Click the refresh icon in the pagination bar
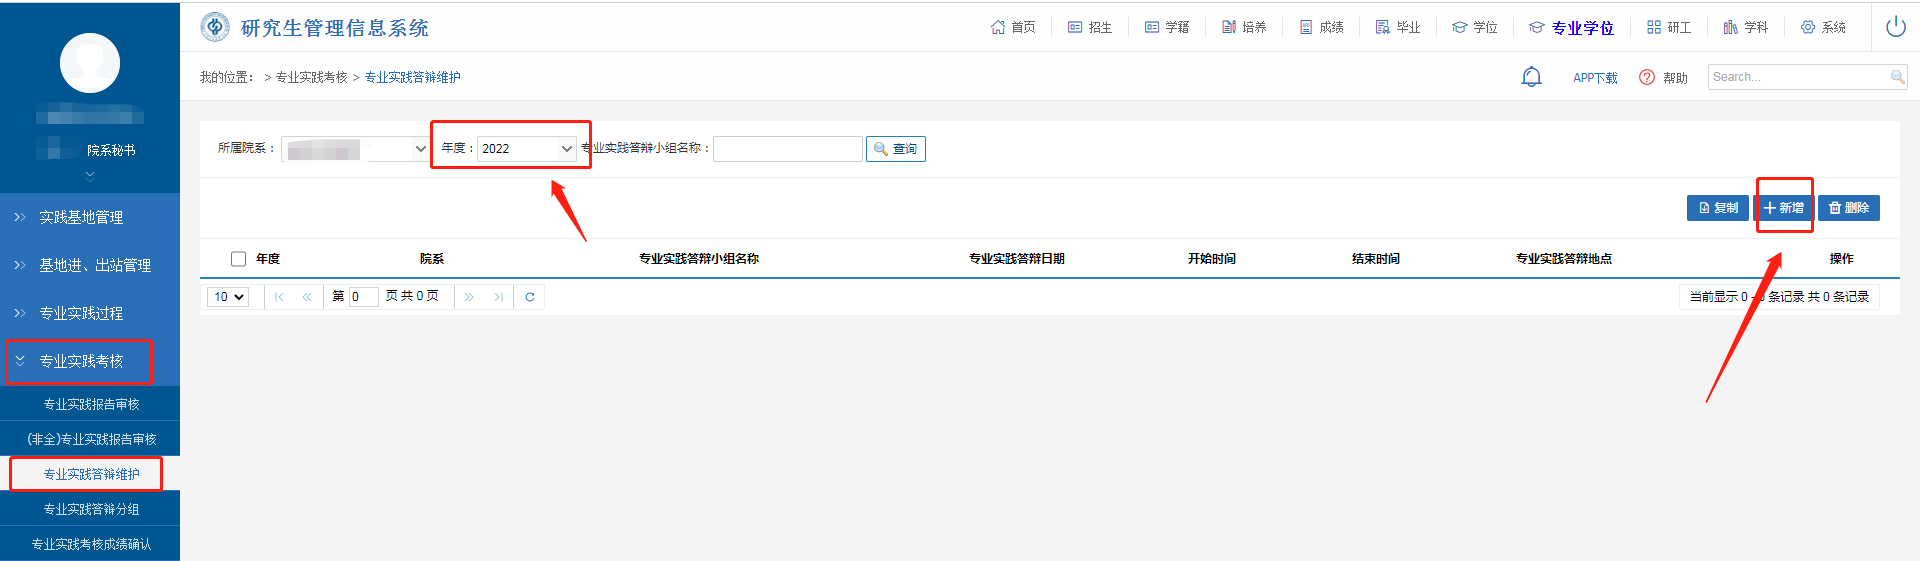The image size is (1920, 561). (530, 297)
